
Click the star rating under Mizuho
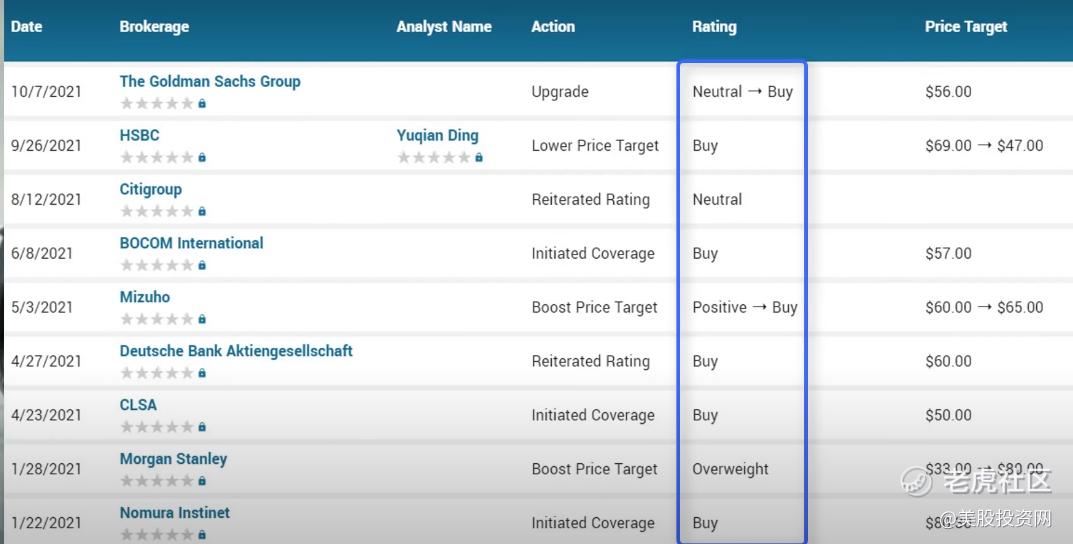pyautogui.click(x=157, y=319)
